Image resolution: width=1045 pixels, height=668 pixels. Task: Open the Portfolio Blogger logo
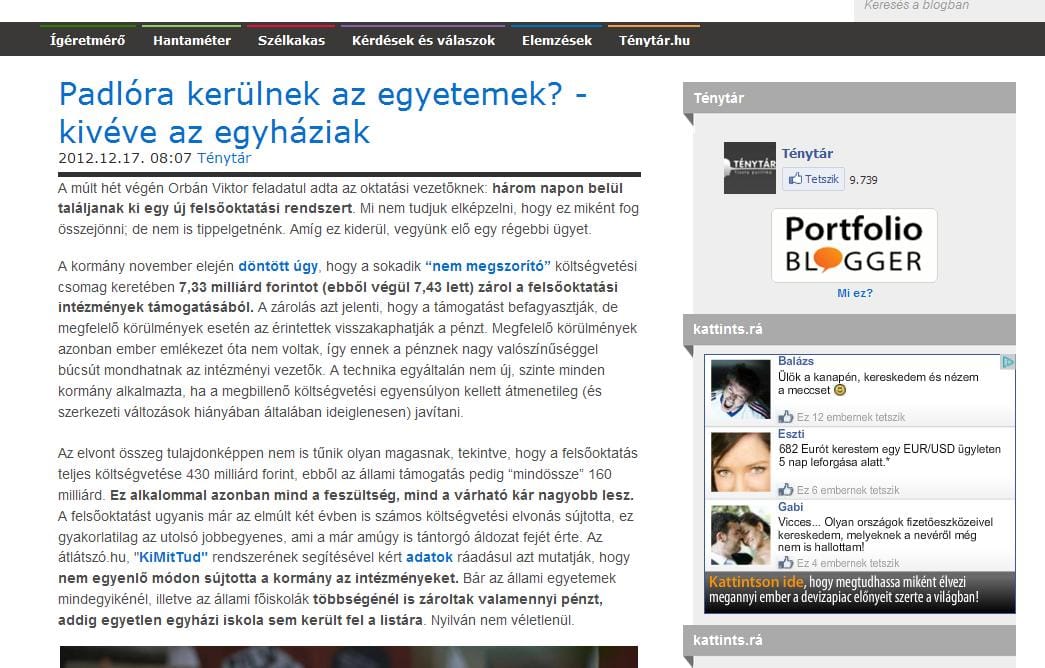[x=854, y=245]
